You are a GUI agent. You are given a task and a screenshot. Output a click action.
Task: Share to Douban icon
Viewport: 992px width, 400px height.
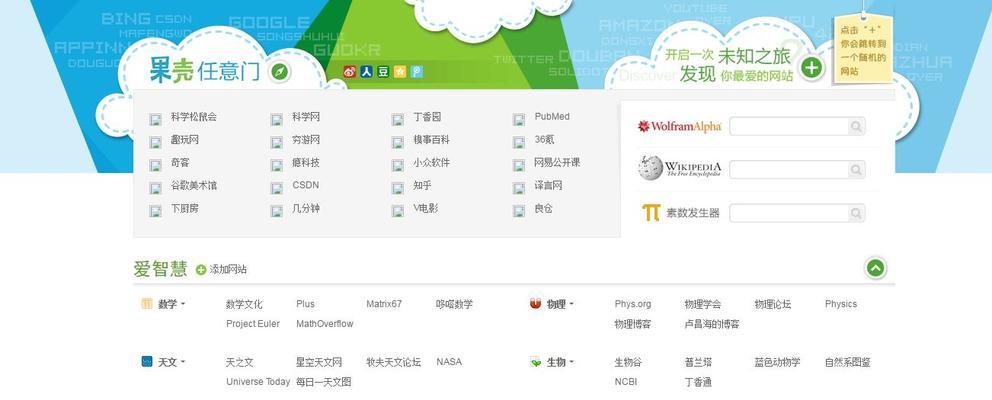(x=383, y=72)
